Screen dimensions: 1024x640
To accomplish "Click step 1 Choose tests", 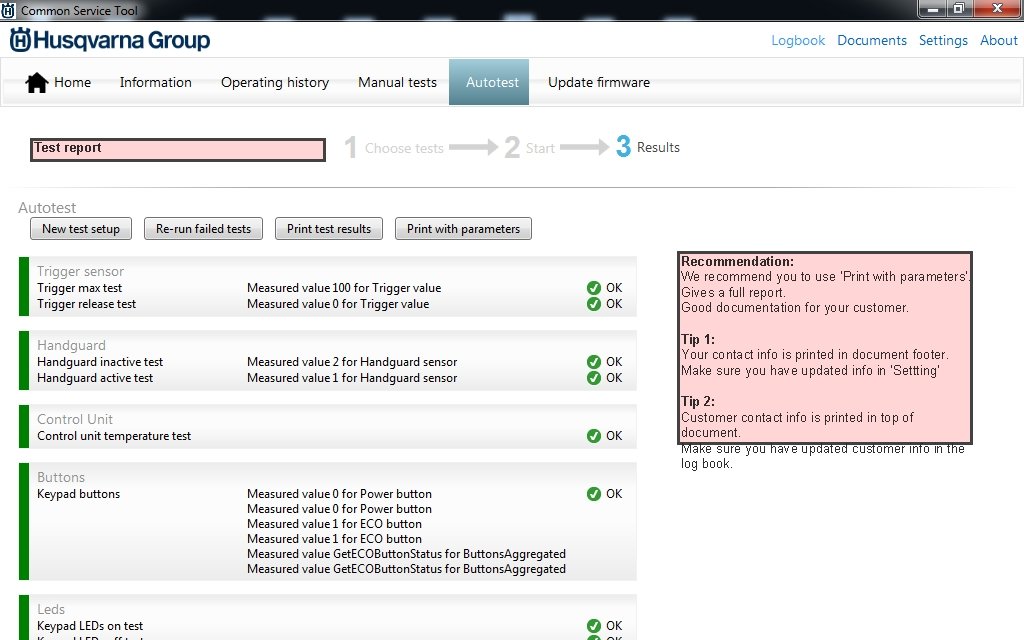I will (394, 148).
